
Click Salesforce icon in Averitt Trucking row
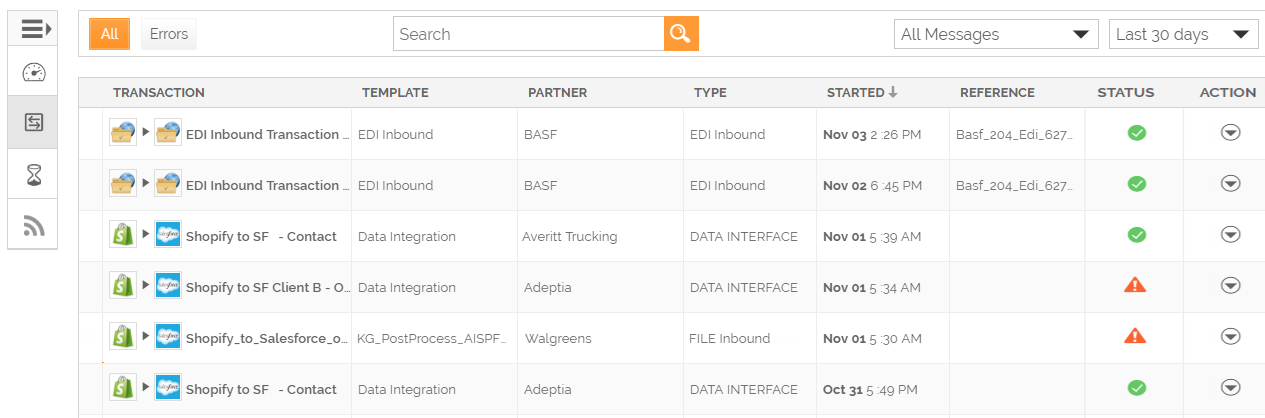tap(168, 235)
